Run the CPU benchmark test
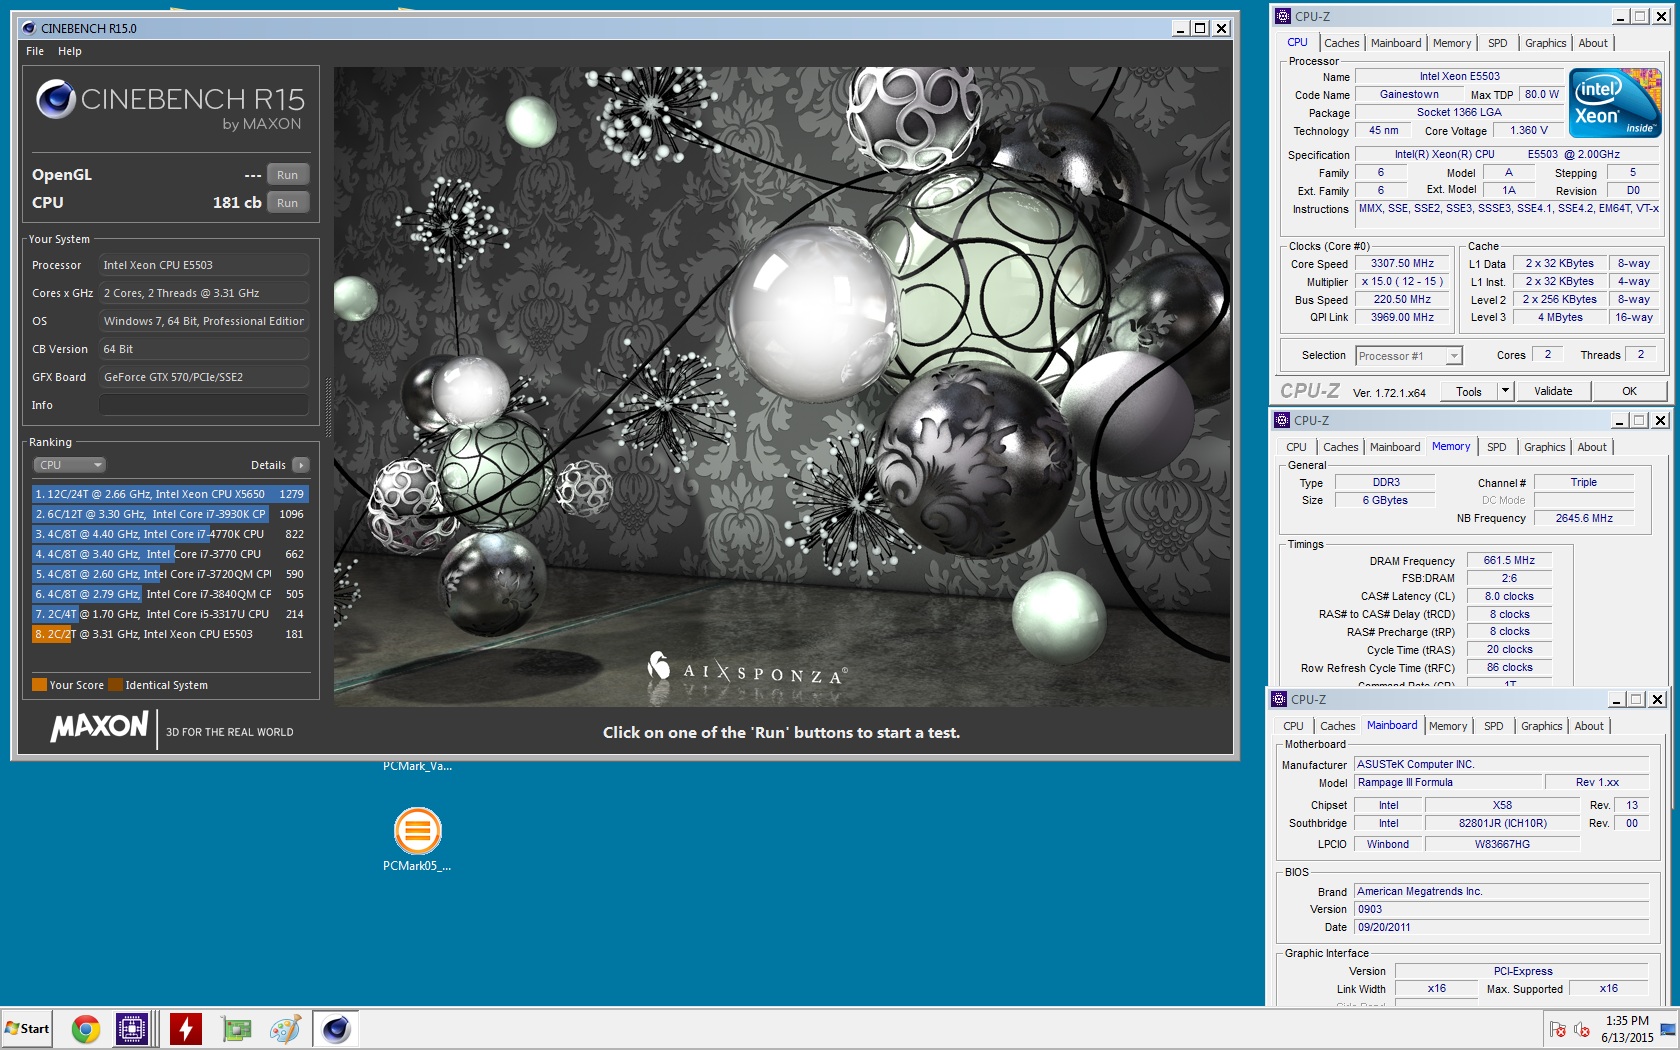The height and width of the screenshot is (1050, 1680). (287, 203)
